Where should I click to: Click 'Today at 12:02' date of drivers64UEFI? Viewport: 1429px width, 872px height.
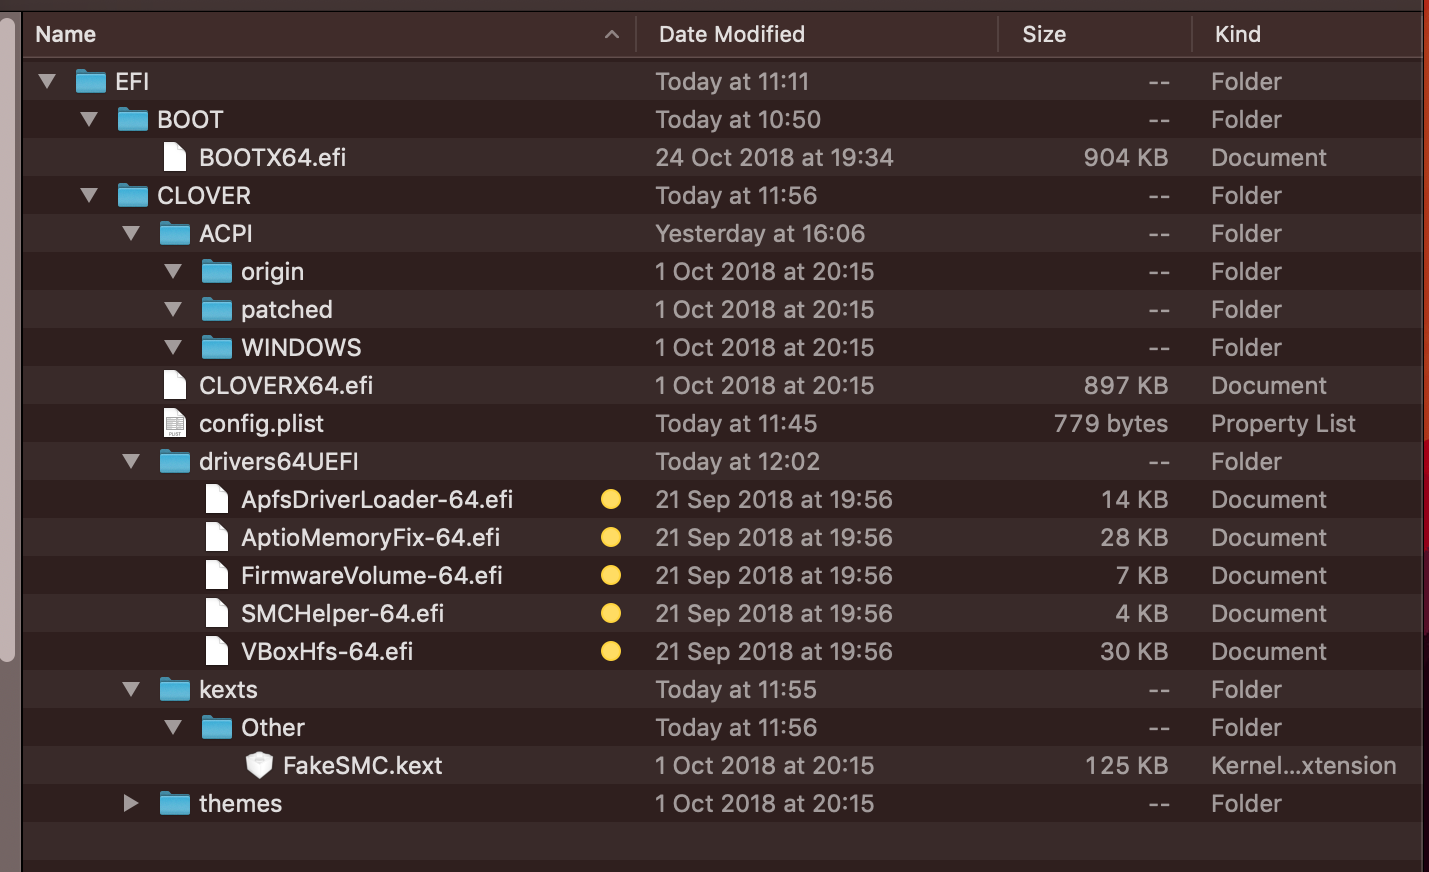(737, 461)
